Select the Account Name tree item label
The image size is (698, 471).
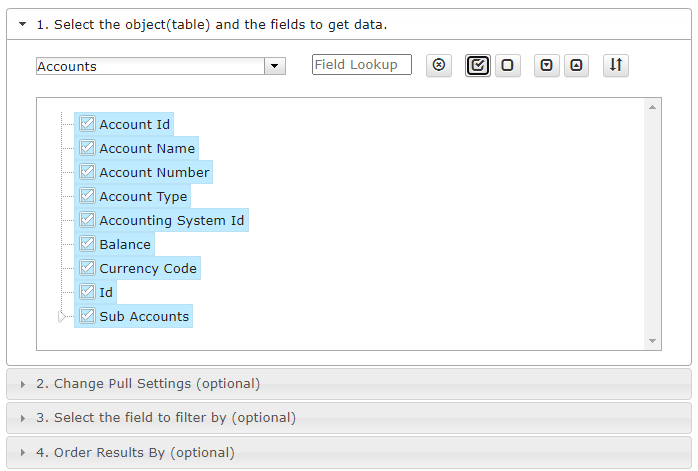tap(147, 148)
